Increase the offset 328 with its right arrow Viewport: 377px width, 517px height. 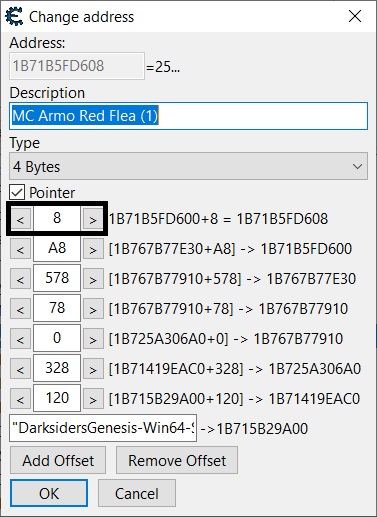coord(93,369)
